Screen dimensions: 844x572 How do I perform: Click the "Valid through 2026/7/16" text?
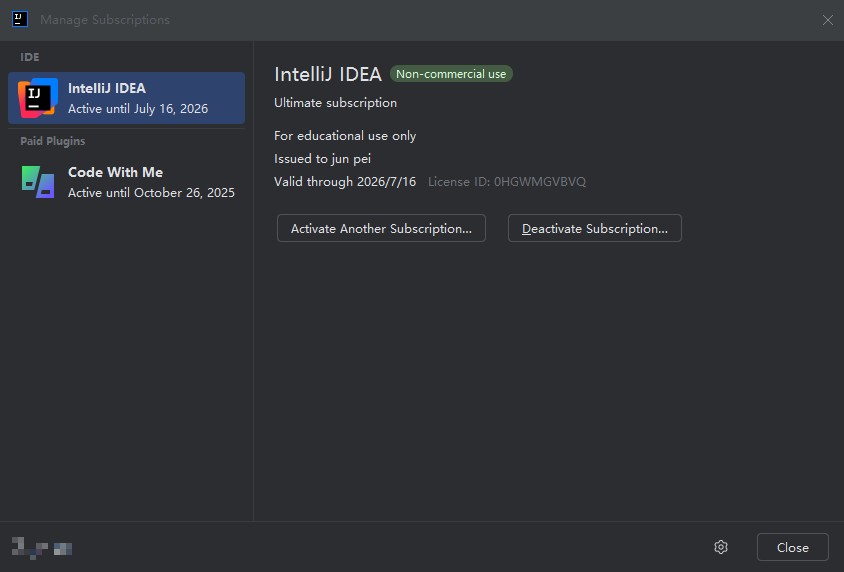click(345, 182)
